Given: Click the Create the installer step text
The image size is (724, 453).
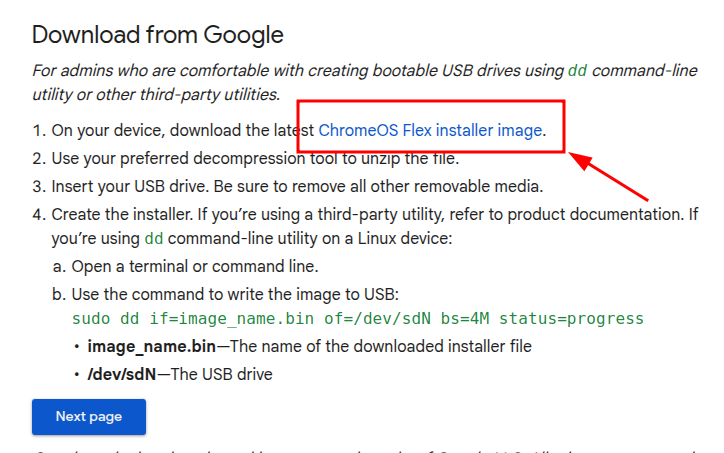Looking at the screenshot, I should pyautogui.click(x=374, y=226).
